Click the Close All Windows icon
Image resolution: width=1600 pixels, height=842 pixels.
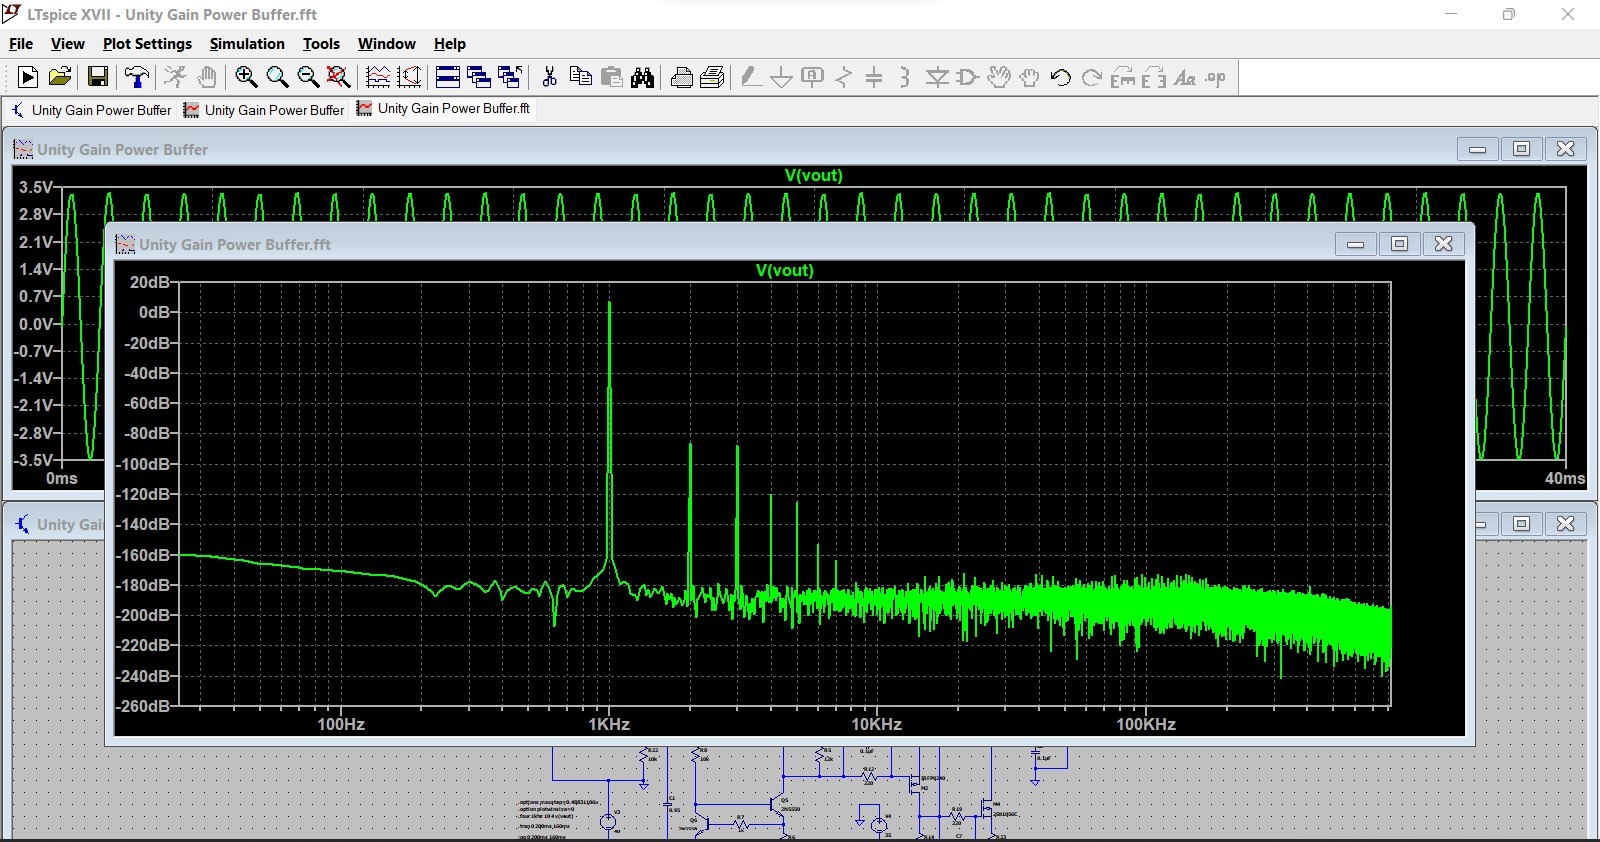(510, 77)
